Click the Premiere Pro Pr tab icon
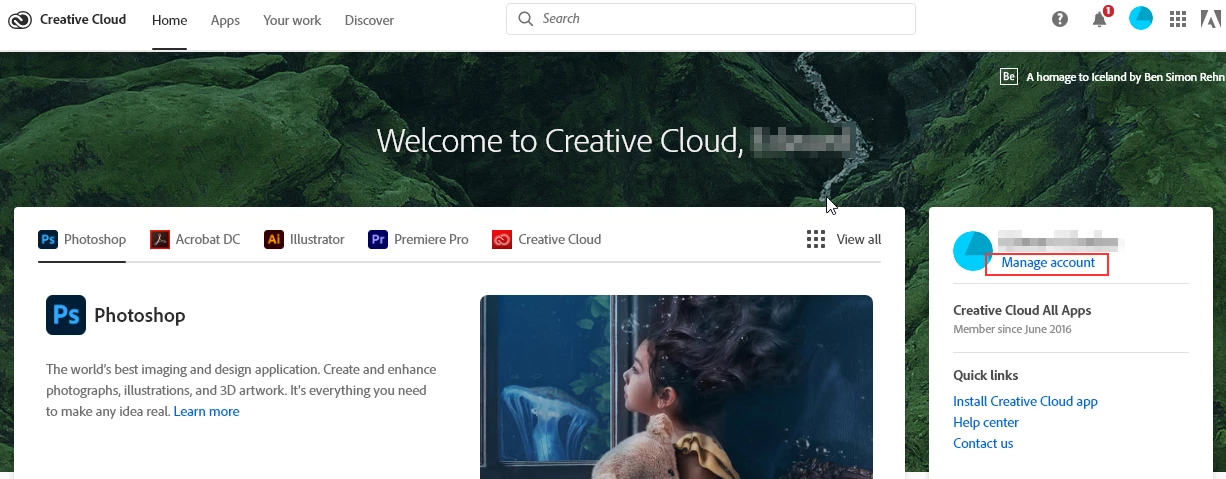The image size is (1226, 479). point(378,239)
